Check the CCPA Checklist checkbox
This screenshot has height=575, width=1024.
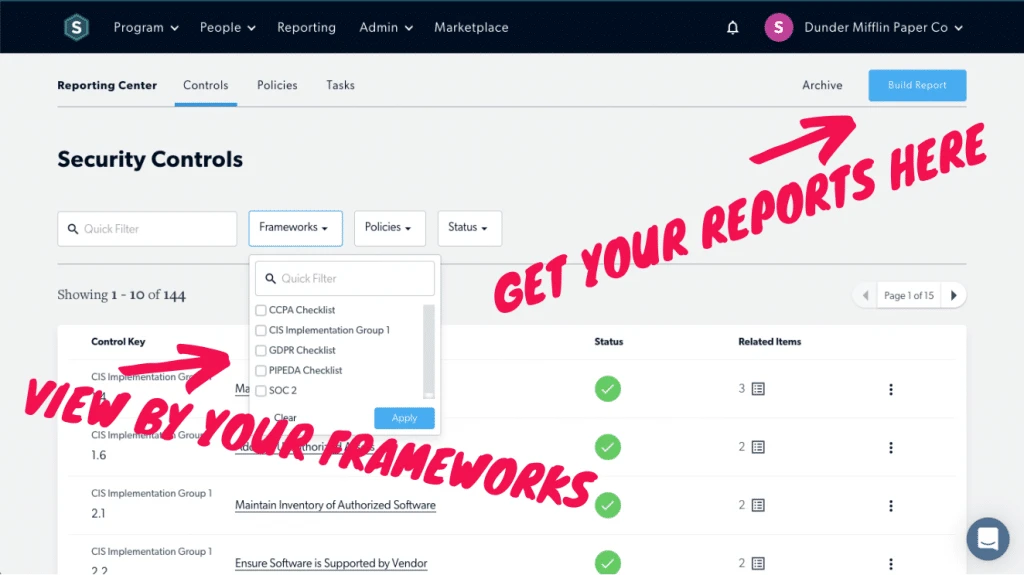pyautogui.click(x=261, y=310)
